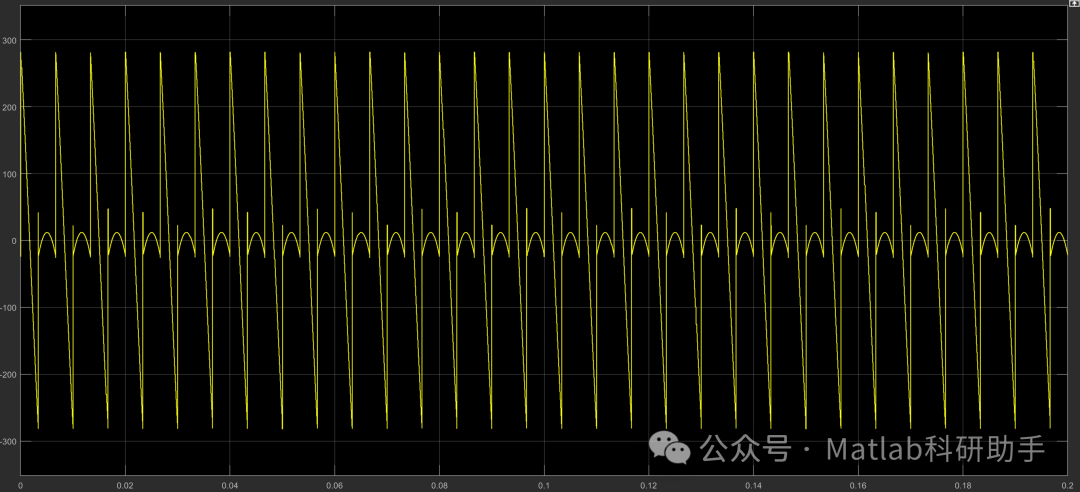Screen dimensions: 1080x492
Task: Click the 100 label on the vertical axis
Action: [x=9, y=174]
